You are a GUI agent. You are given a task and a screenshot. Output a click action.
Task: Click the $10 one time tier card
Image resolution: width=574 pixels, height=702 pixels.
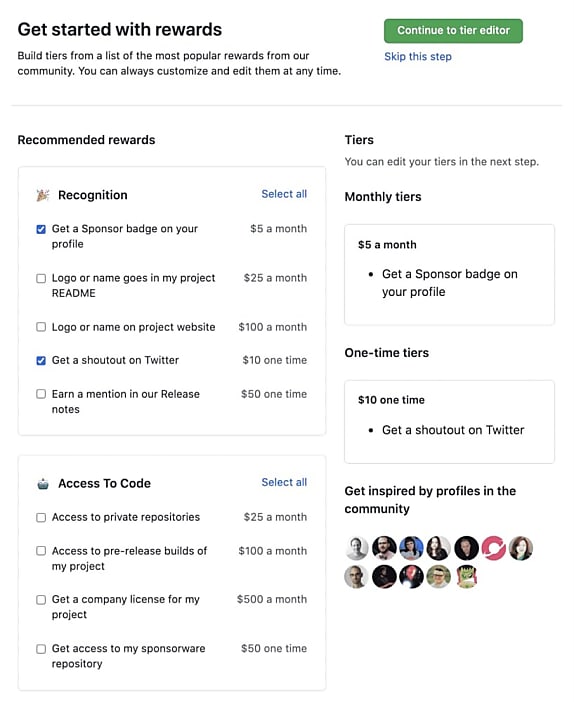[450, 422]
